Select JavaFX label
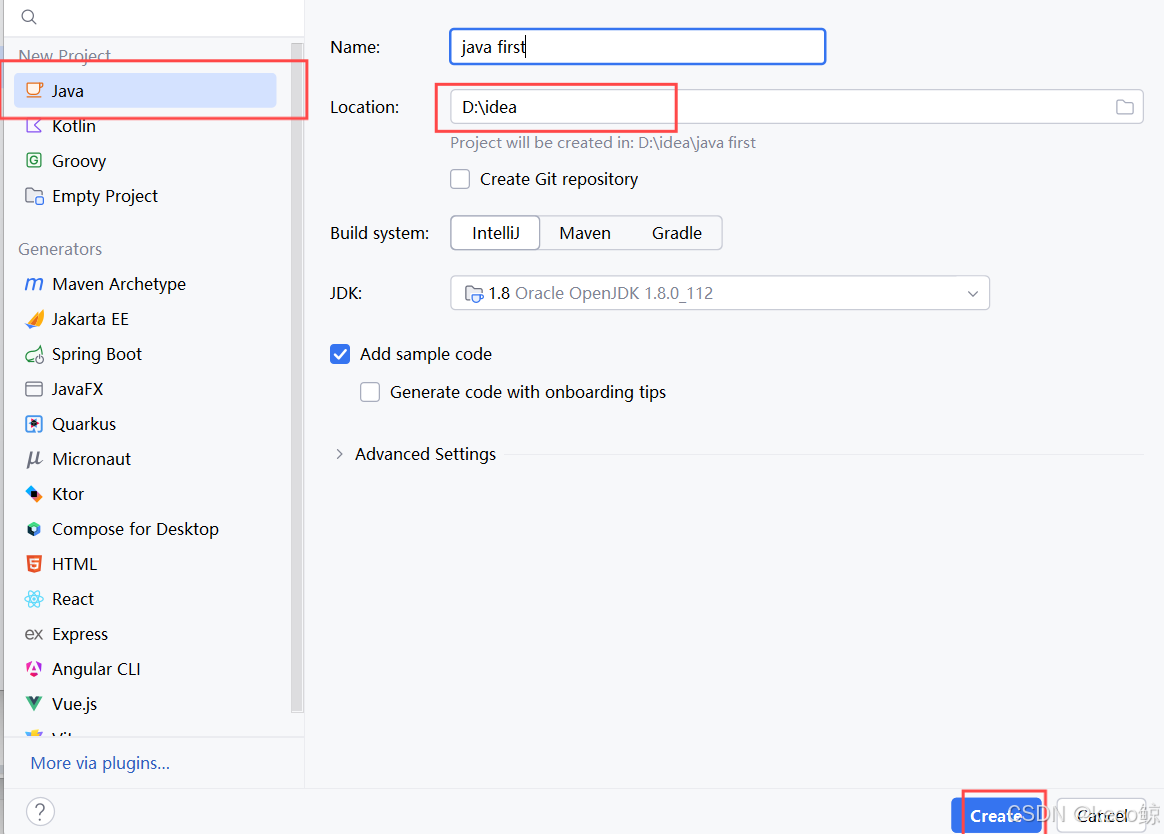Viewport: 1164px width, 834px height. coord(77,389)
